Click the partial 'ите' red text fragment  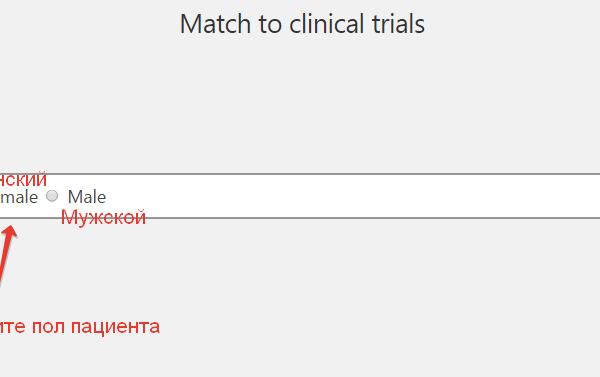[x=13, y=328]
